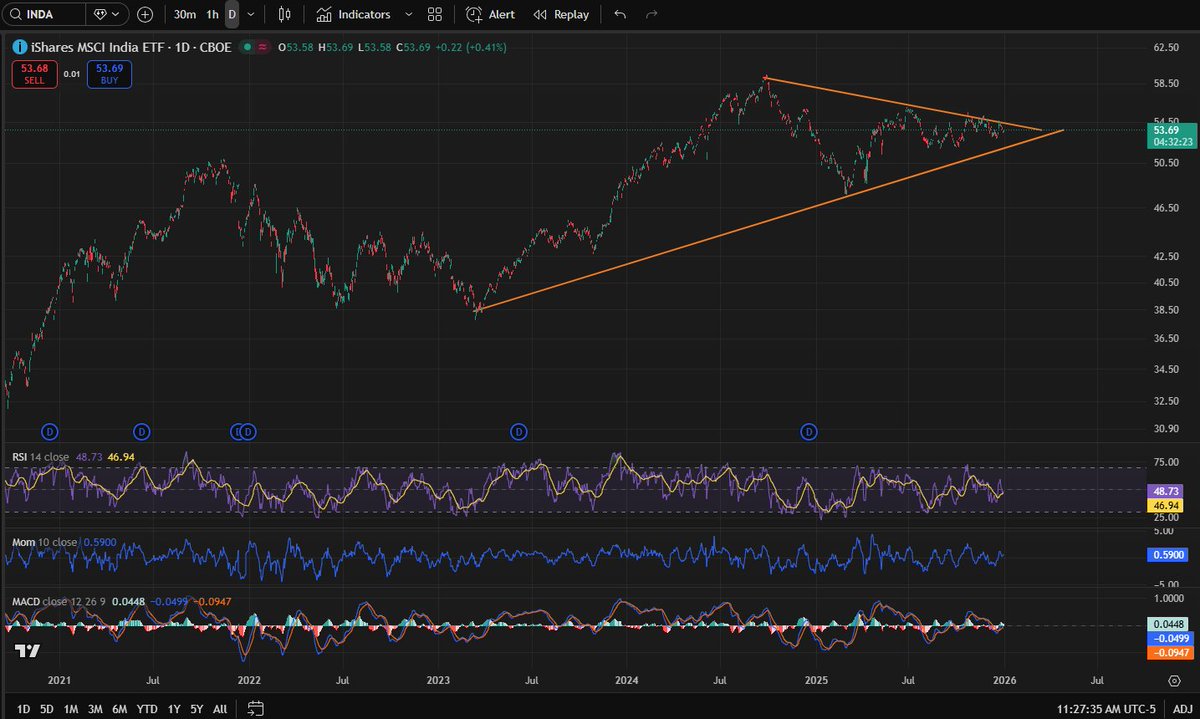The image size is (1200, 719).
Task: Click the SELL 53.68 button
Action: click(34, 74)
